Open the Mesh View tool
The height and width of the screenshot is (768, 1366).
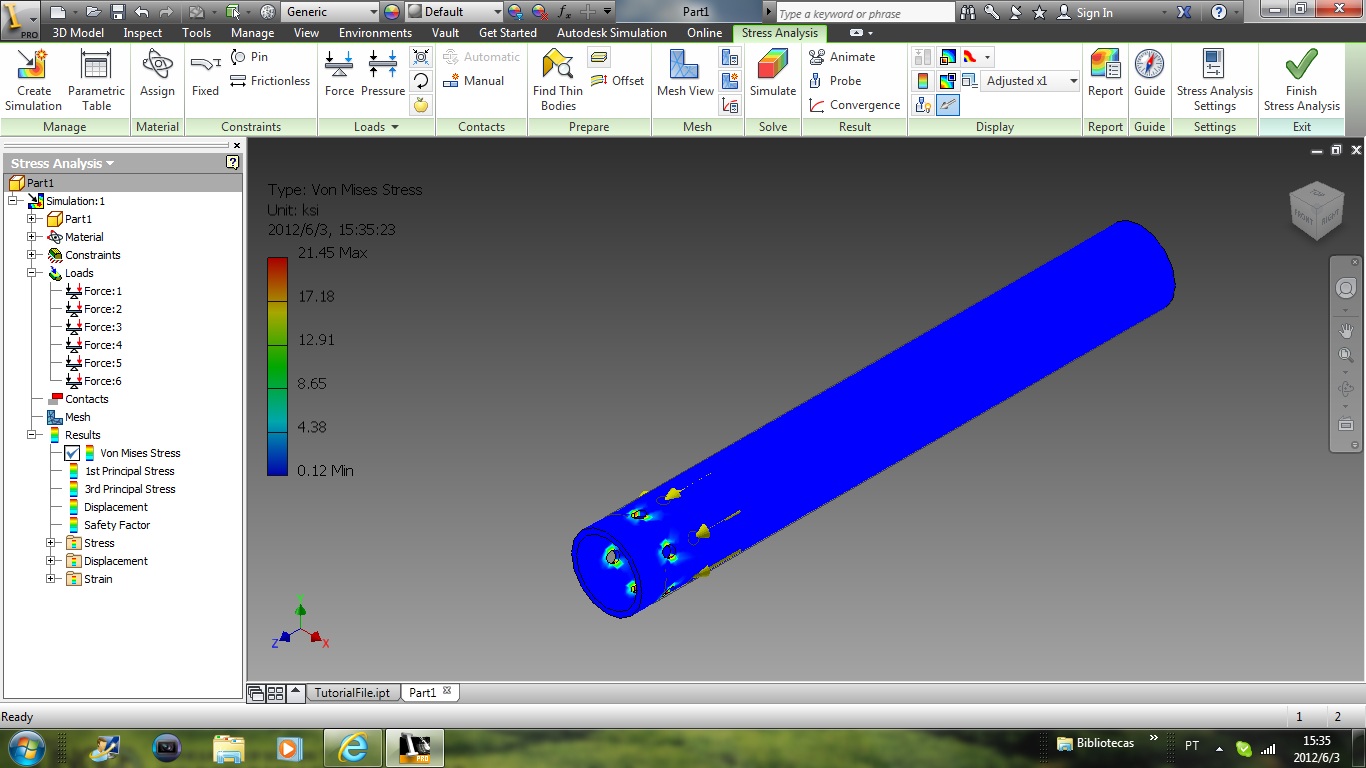coord(685,78)
